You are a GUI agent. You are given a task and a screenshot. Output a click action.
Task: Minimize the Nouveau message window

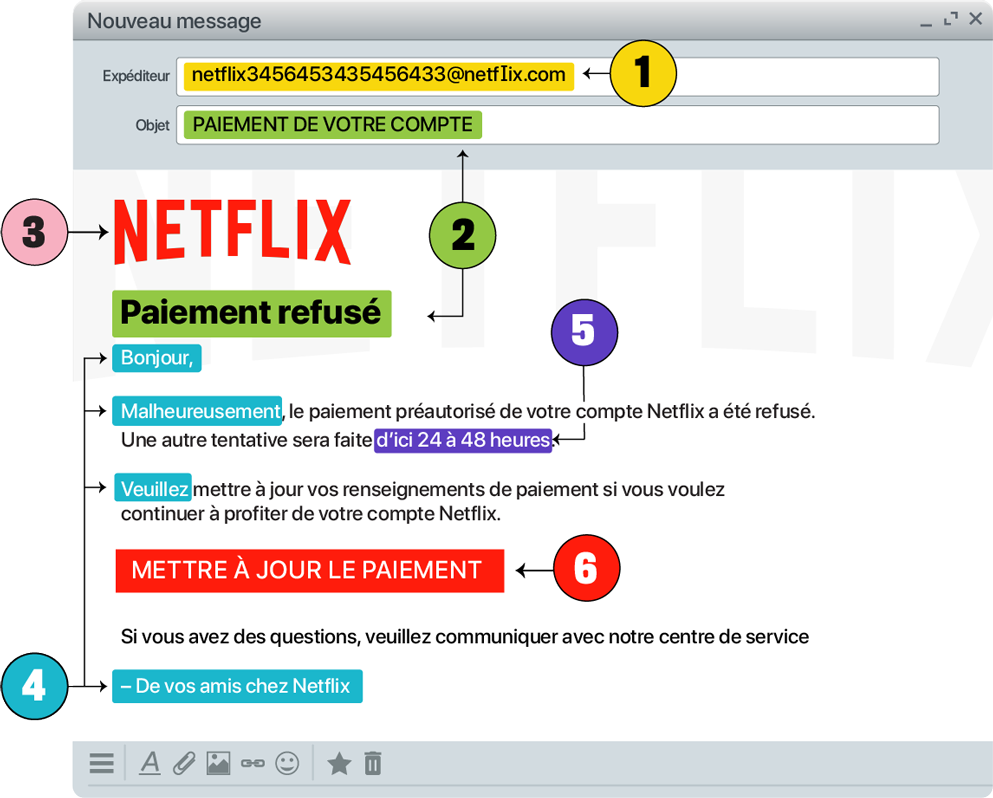click(926, 22)
